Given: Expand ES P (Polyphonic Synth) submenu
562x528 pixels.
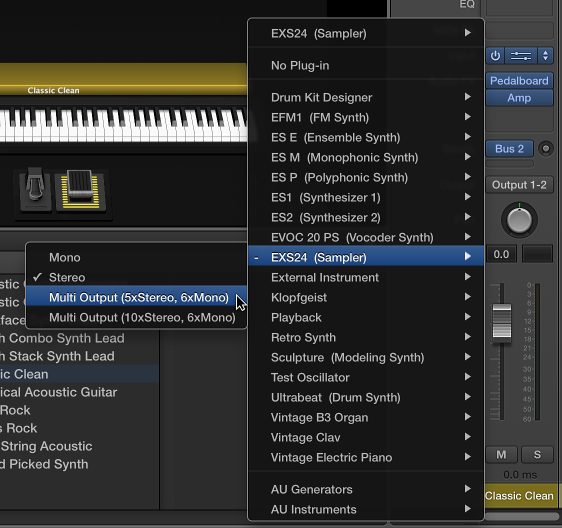Looking at the screenshot, I should [366, 177].
